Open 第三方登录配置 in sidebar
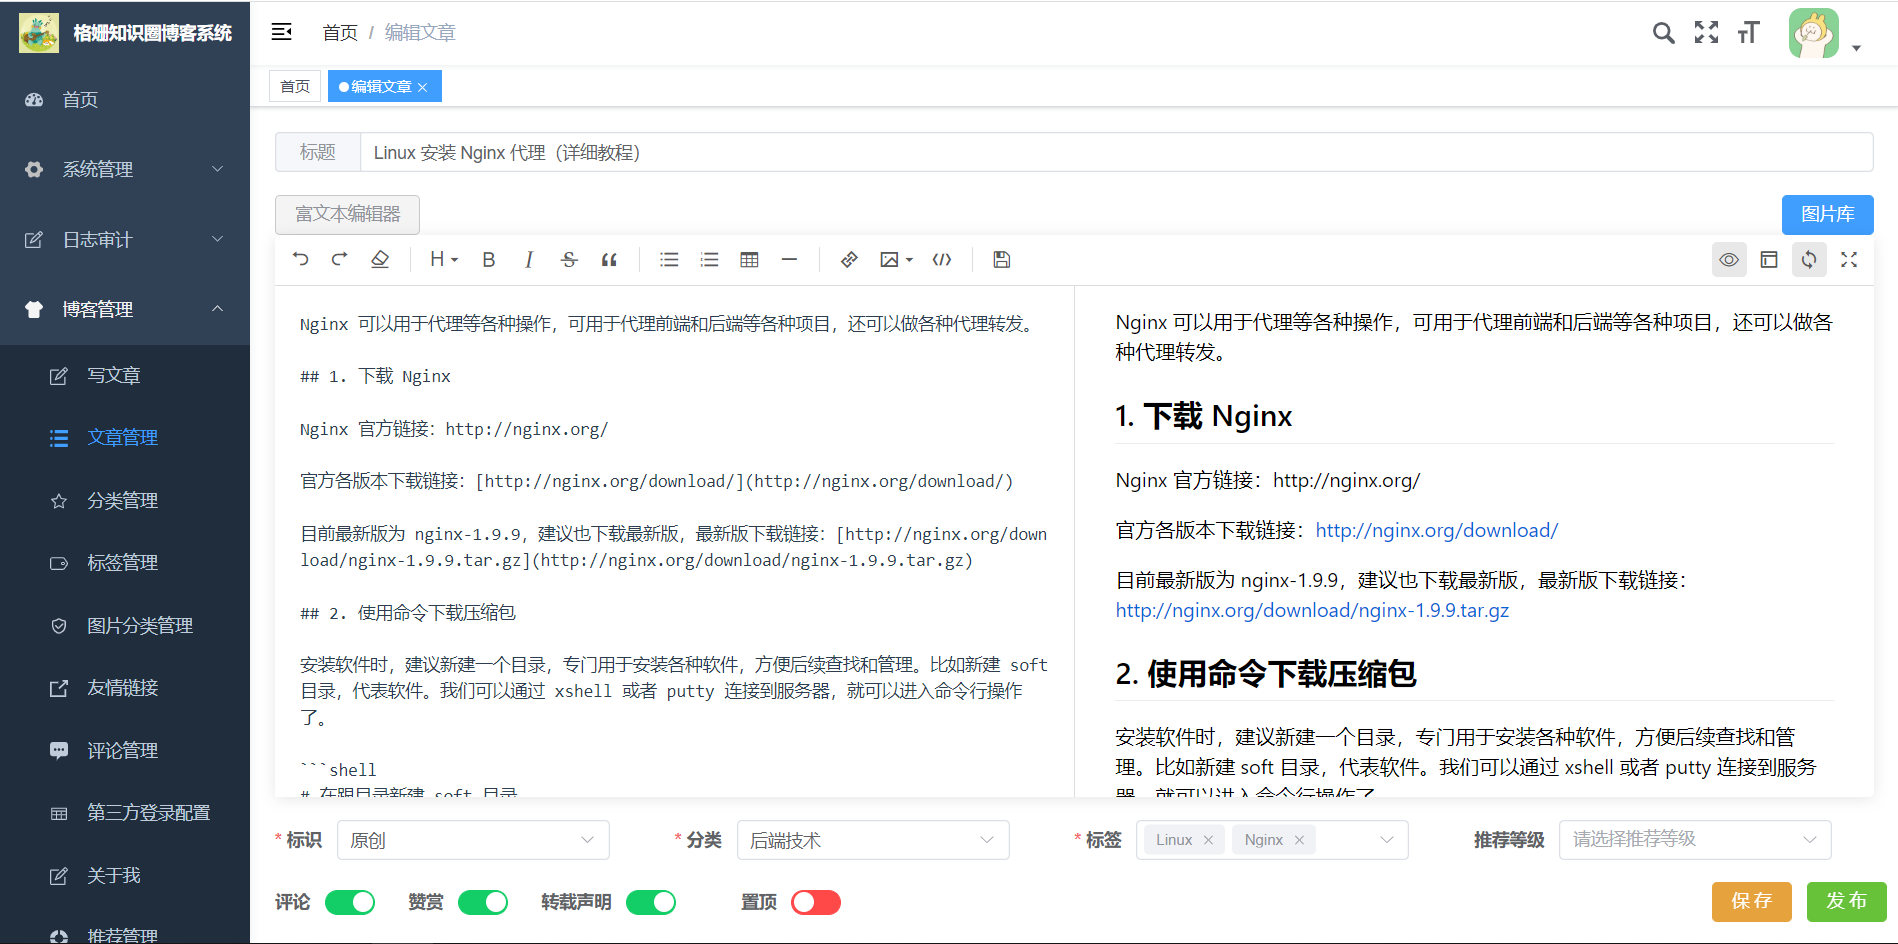This screenshot has height=944, width=1898. click(125, 813)
